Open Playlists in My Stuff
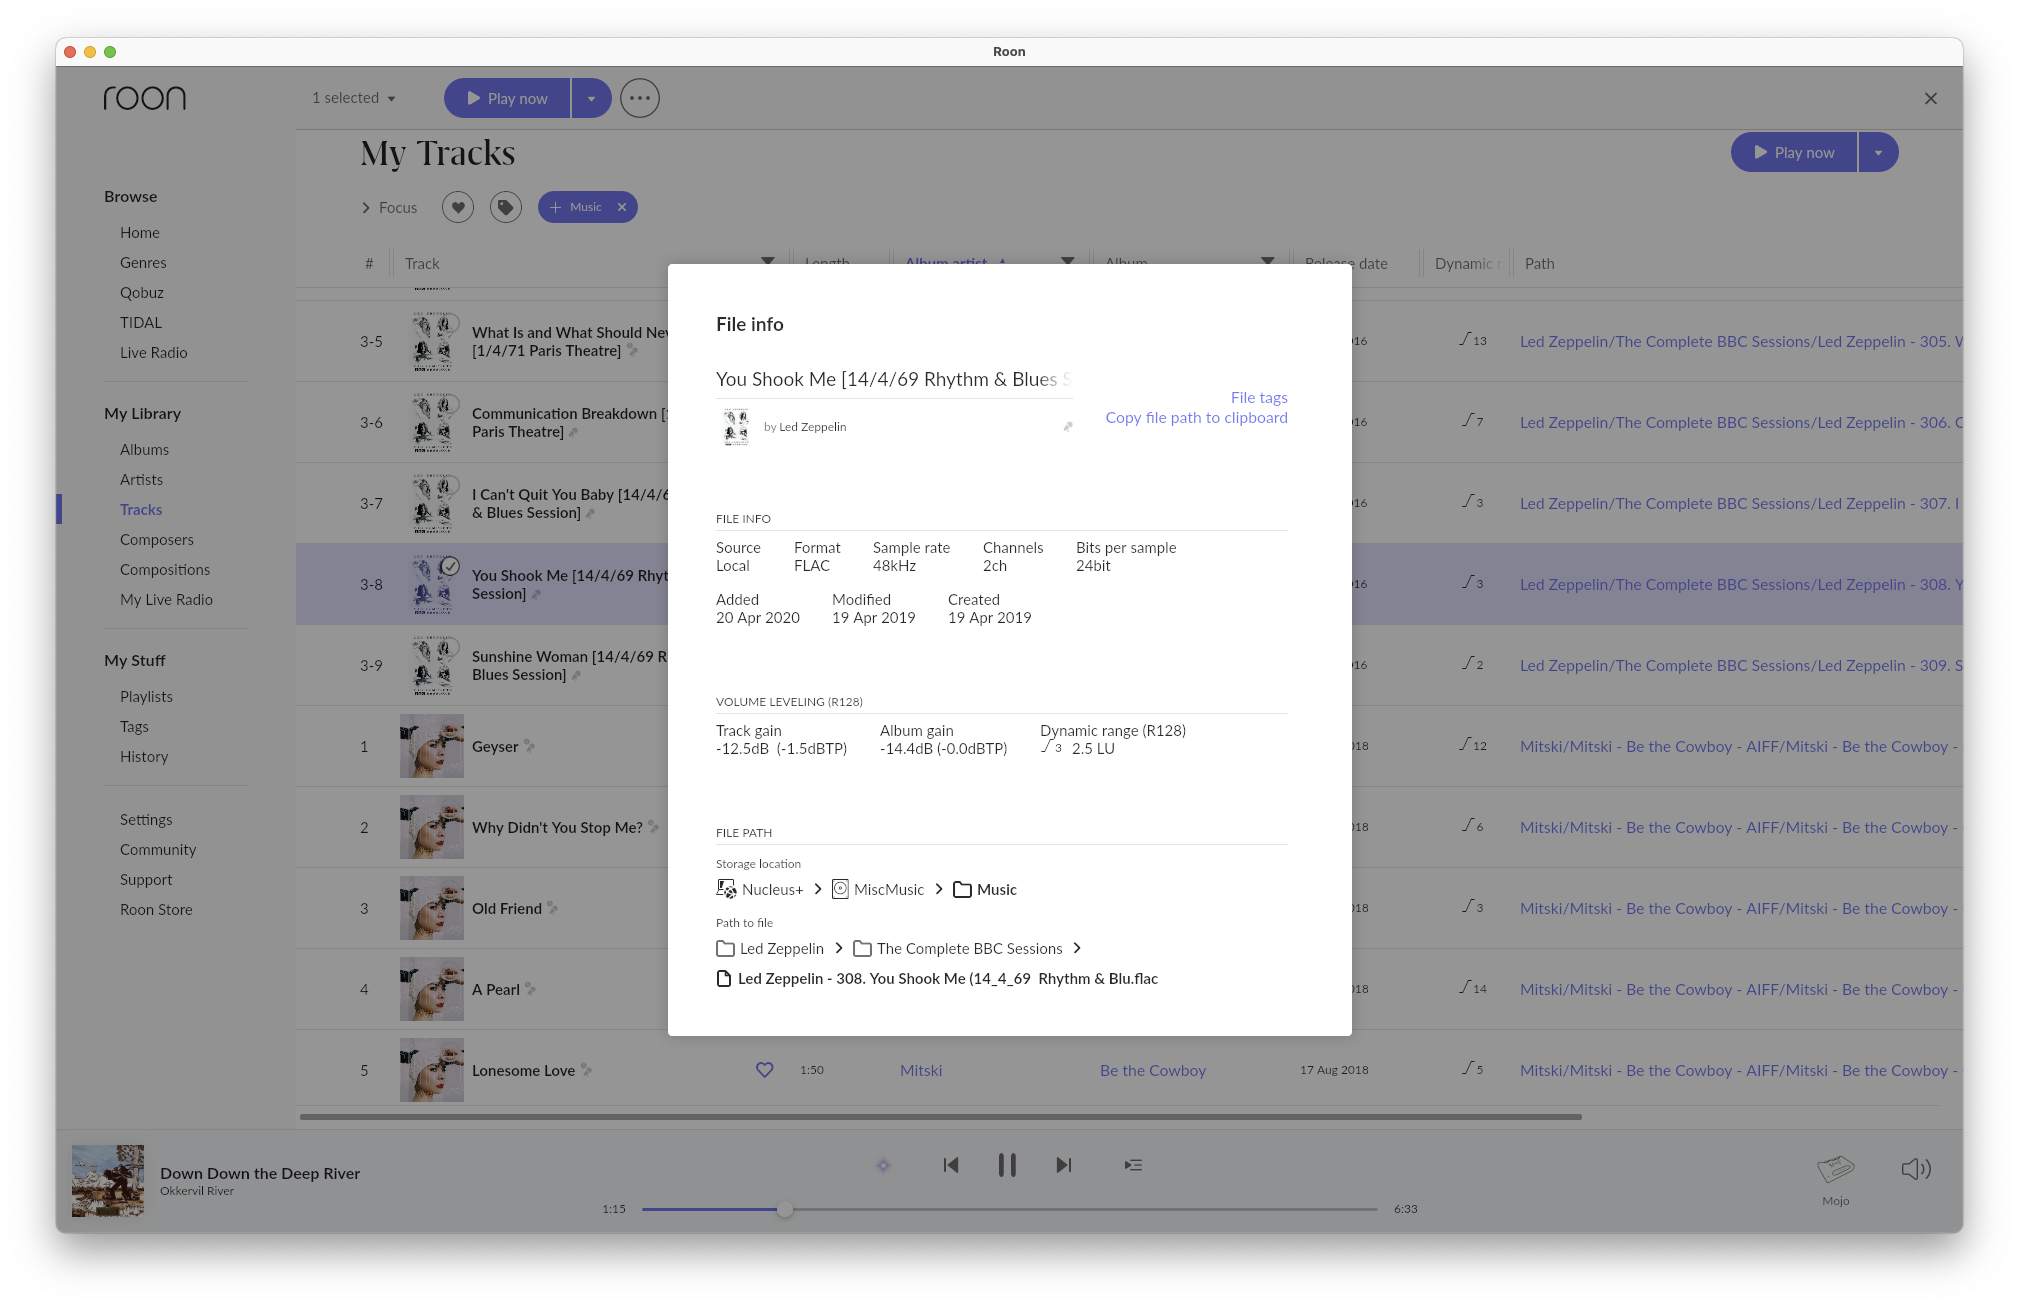This screenshot has height=1307, width=2019. click(146, 696)
